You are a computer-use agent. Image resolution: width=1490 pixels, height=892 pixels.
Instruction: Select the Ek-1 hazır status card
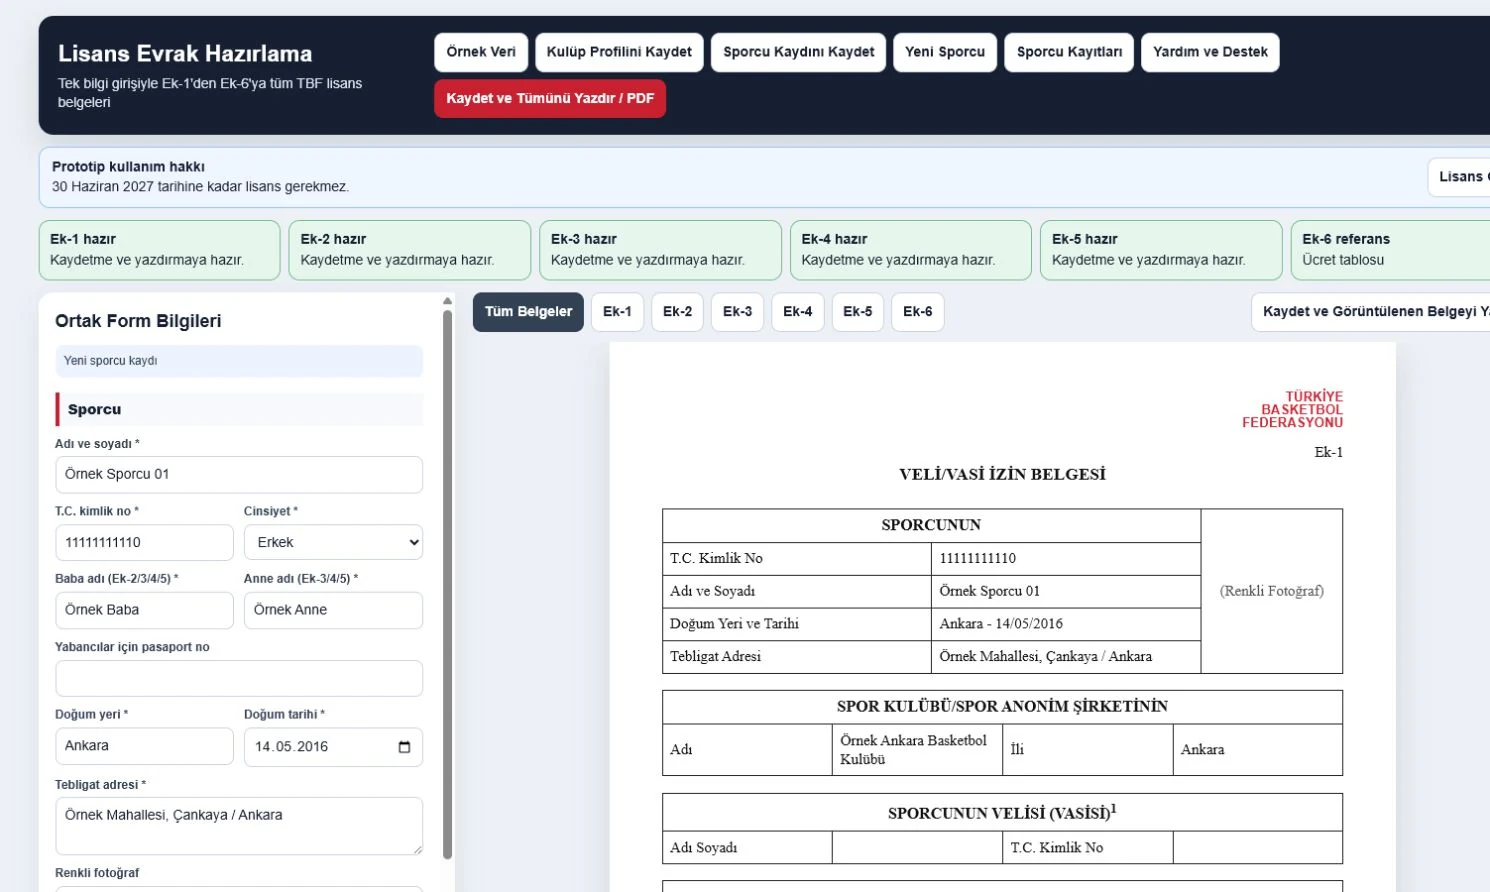[159, 250]
